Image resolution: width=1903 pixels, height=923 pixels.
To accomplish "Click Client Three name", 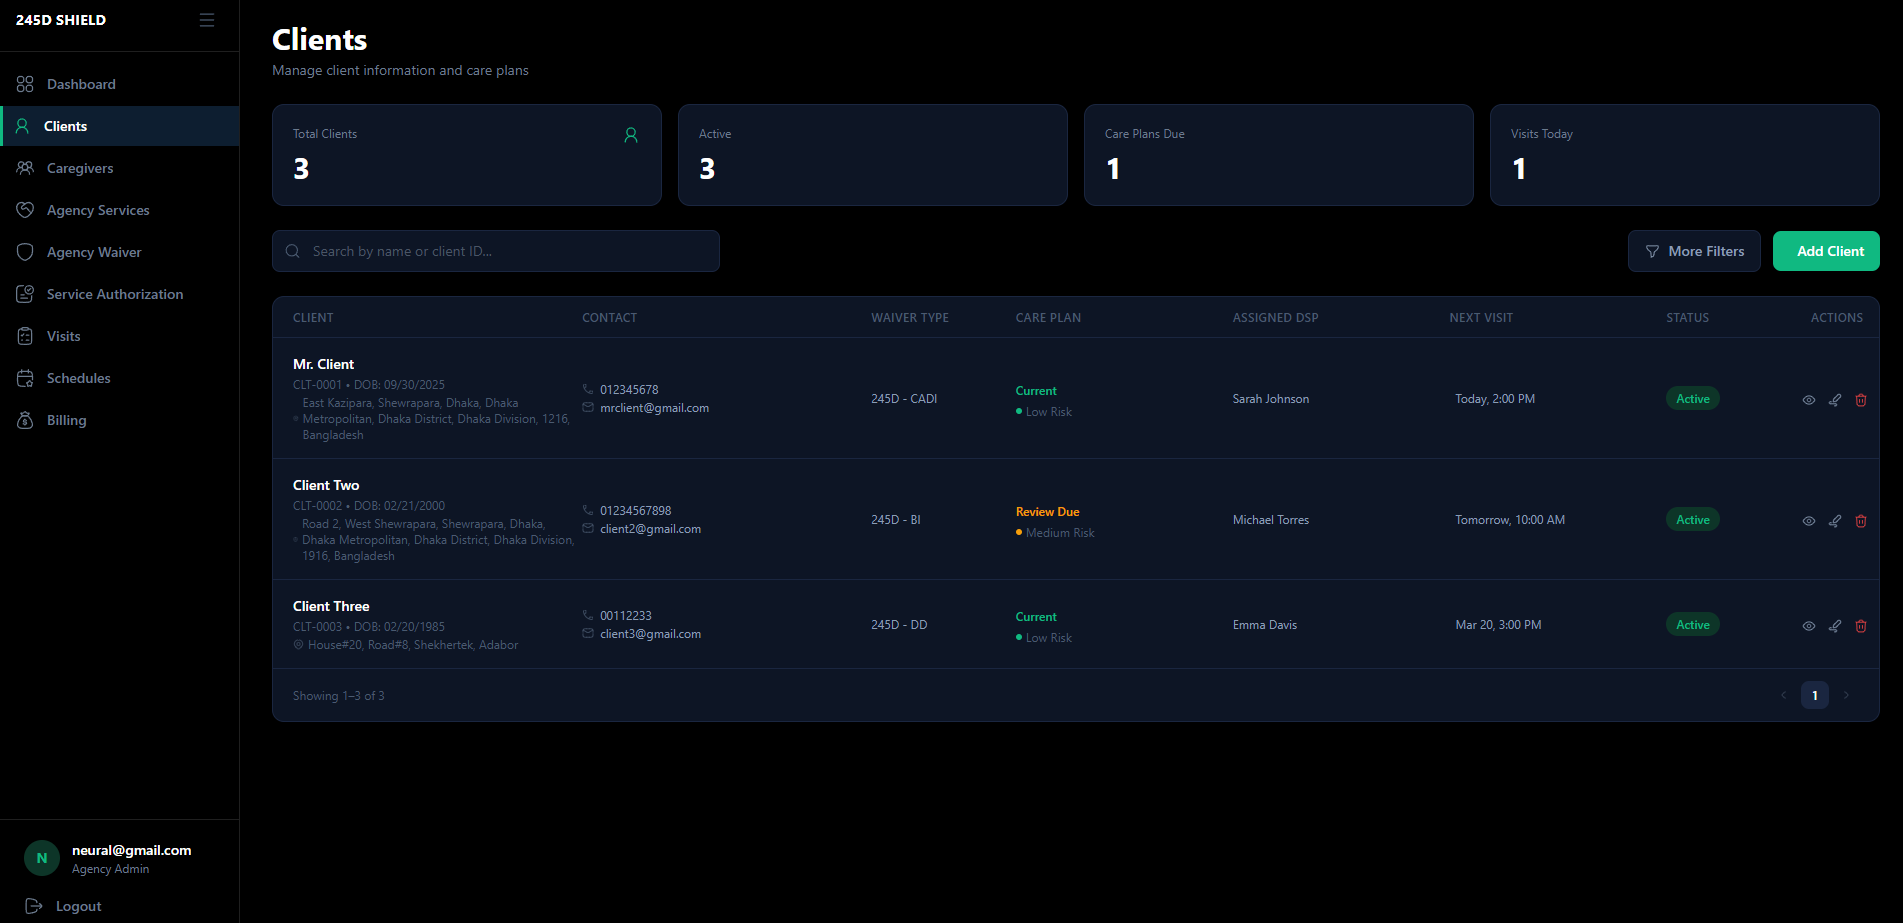I will tap(331, 606).
